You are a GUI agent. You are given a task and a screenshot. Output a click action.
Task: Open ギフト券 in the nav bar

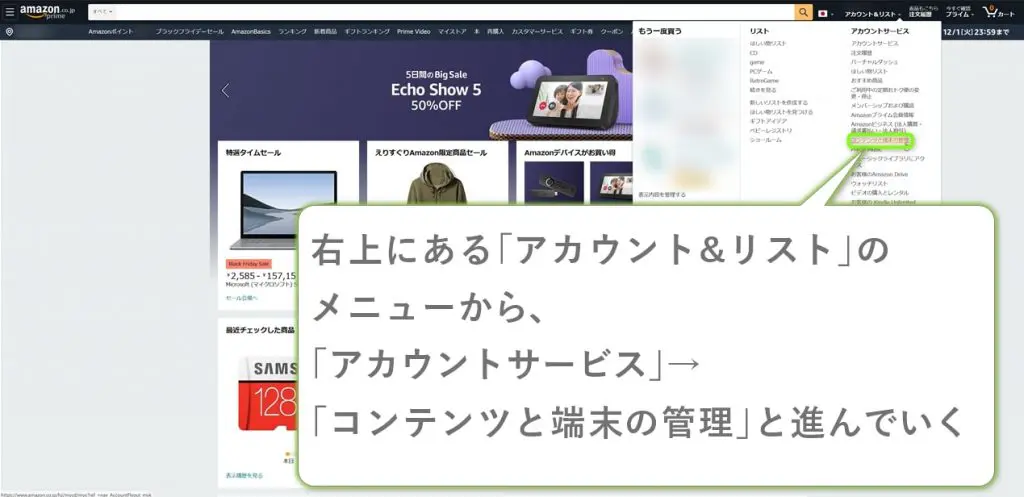coord(581,31)
